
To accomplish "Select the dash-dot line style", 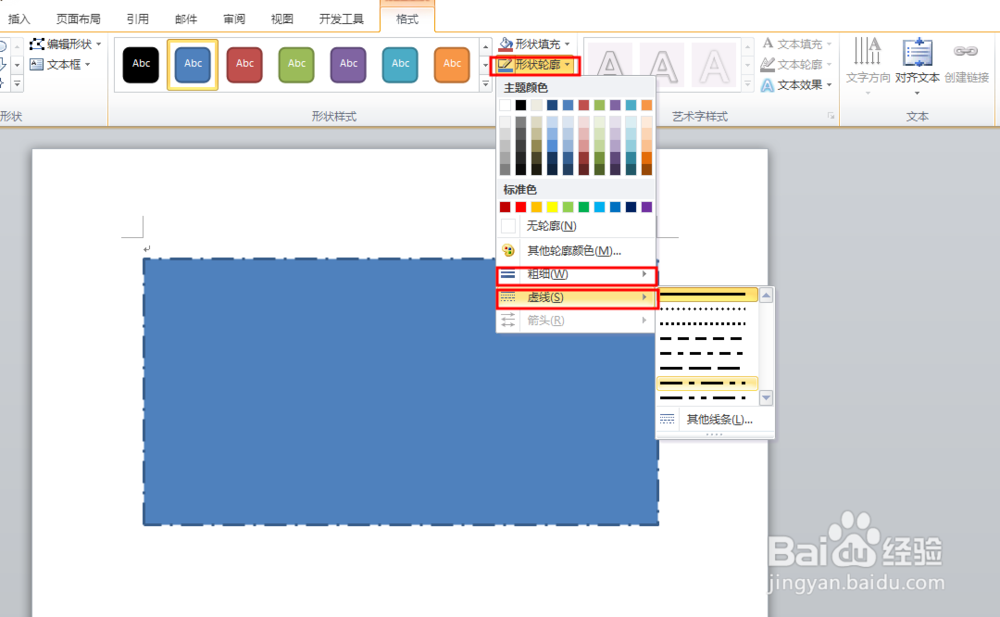I will coord(707,353).
